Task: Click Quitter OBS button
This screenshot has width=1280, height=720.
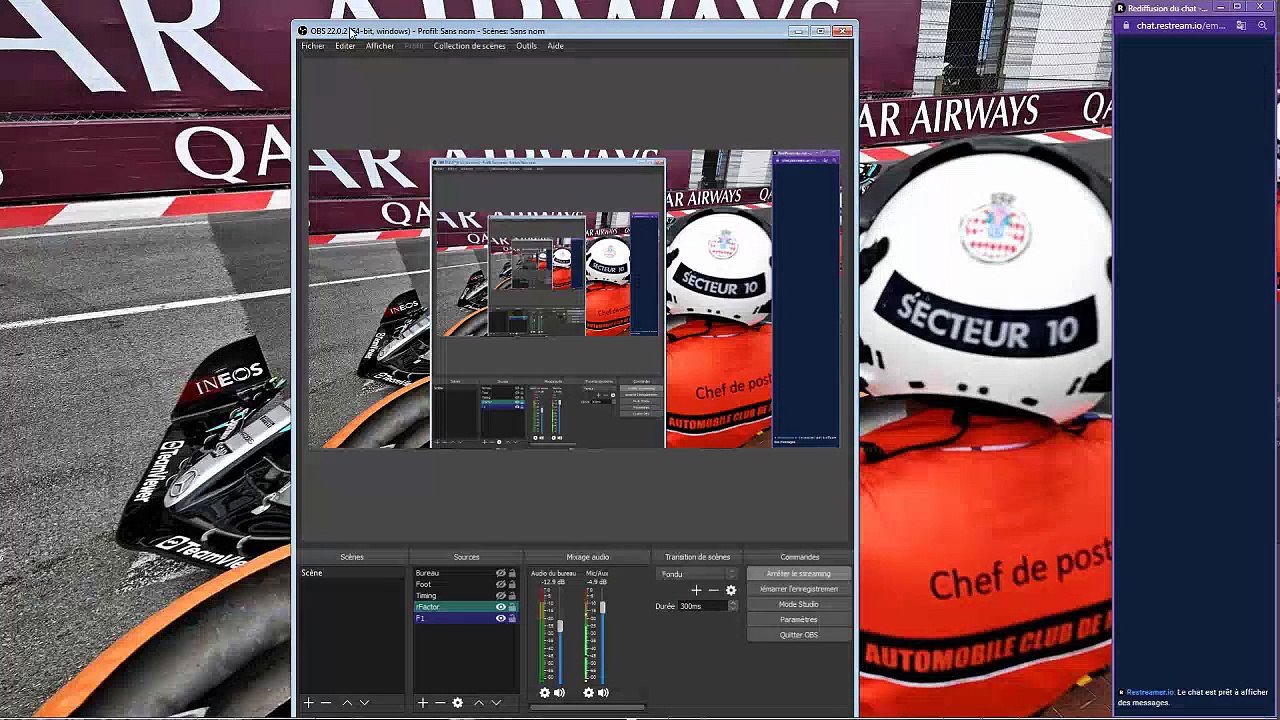Action: [798, 635]
